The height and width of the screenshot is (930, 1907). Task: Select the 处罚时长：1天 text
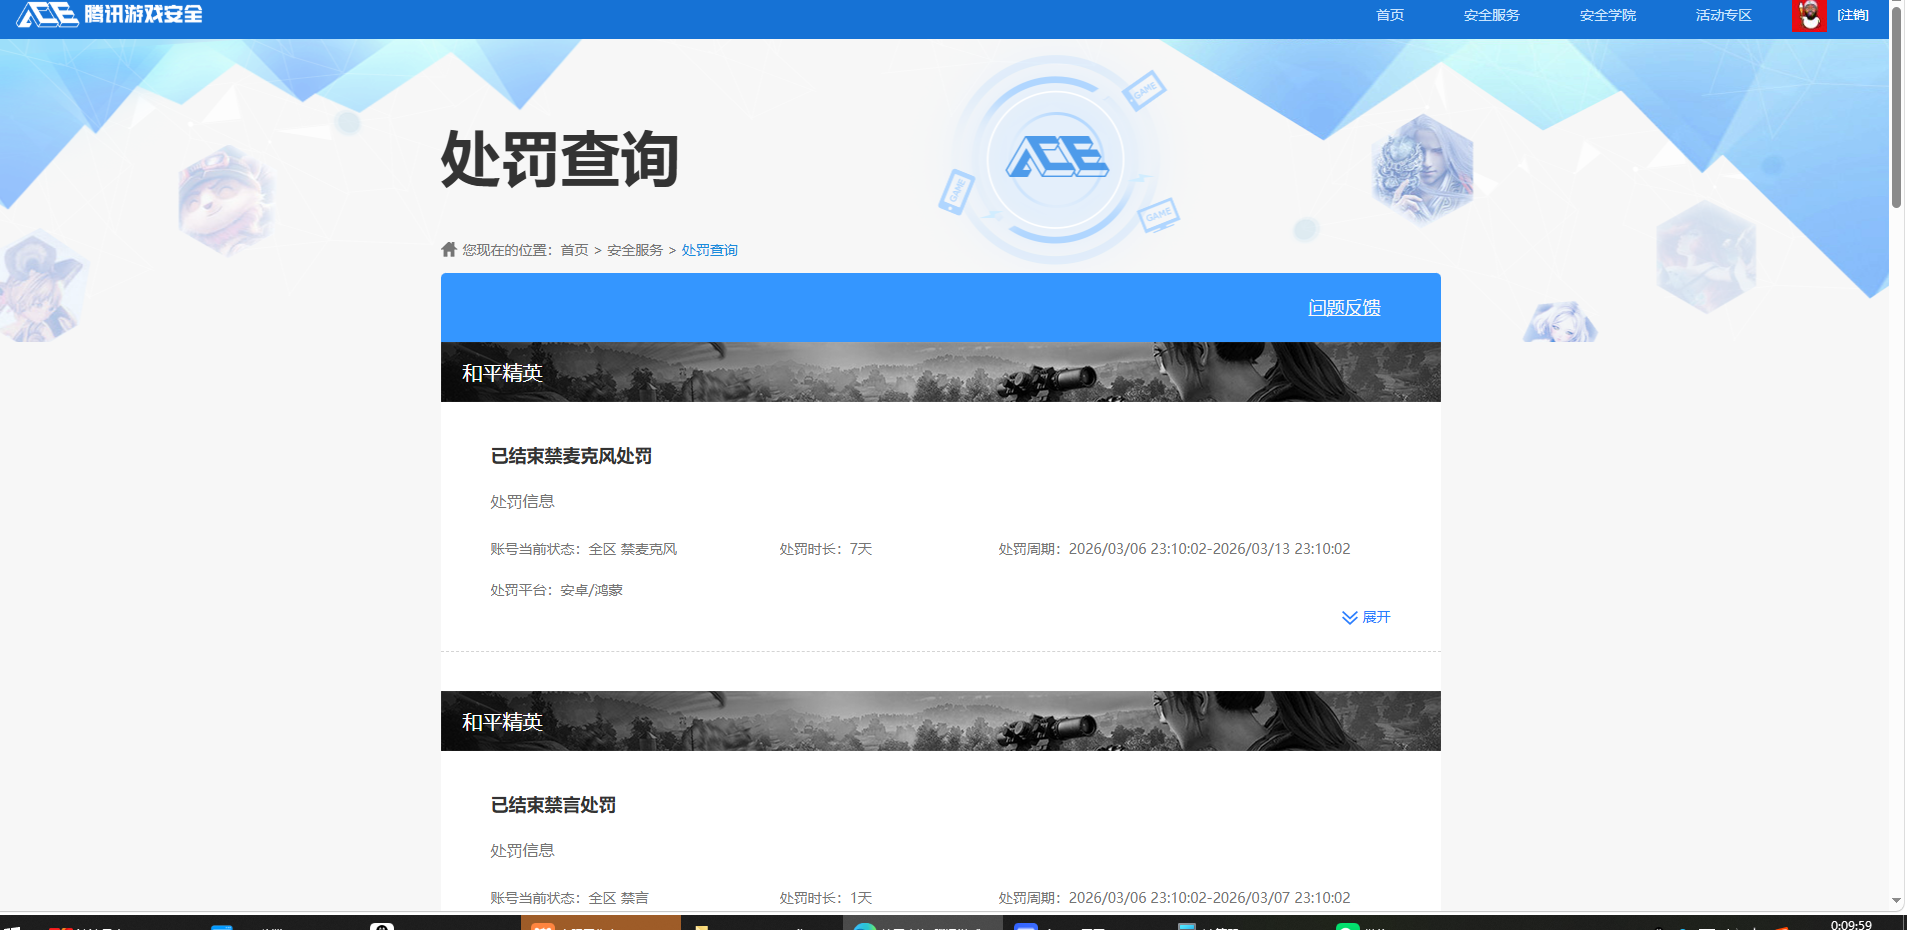pos(826,898)
